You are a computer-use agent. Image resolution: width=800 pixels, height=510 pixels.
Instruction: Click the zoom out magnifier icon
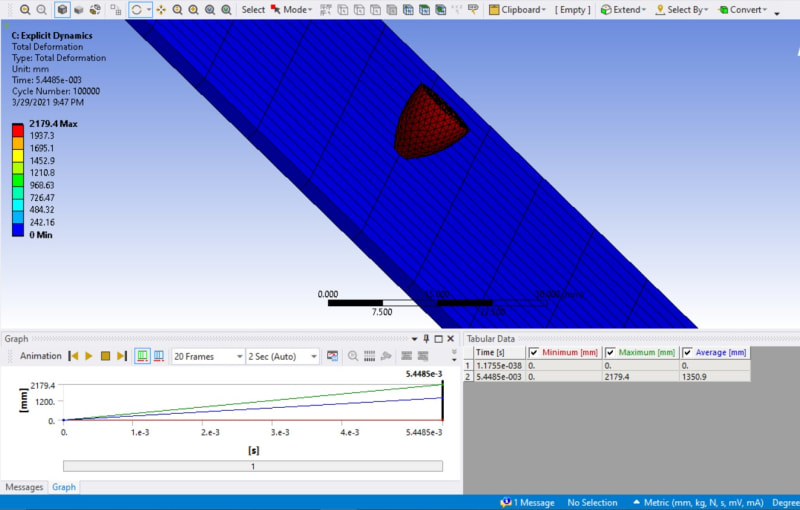click(x=41, y=9)
